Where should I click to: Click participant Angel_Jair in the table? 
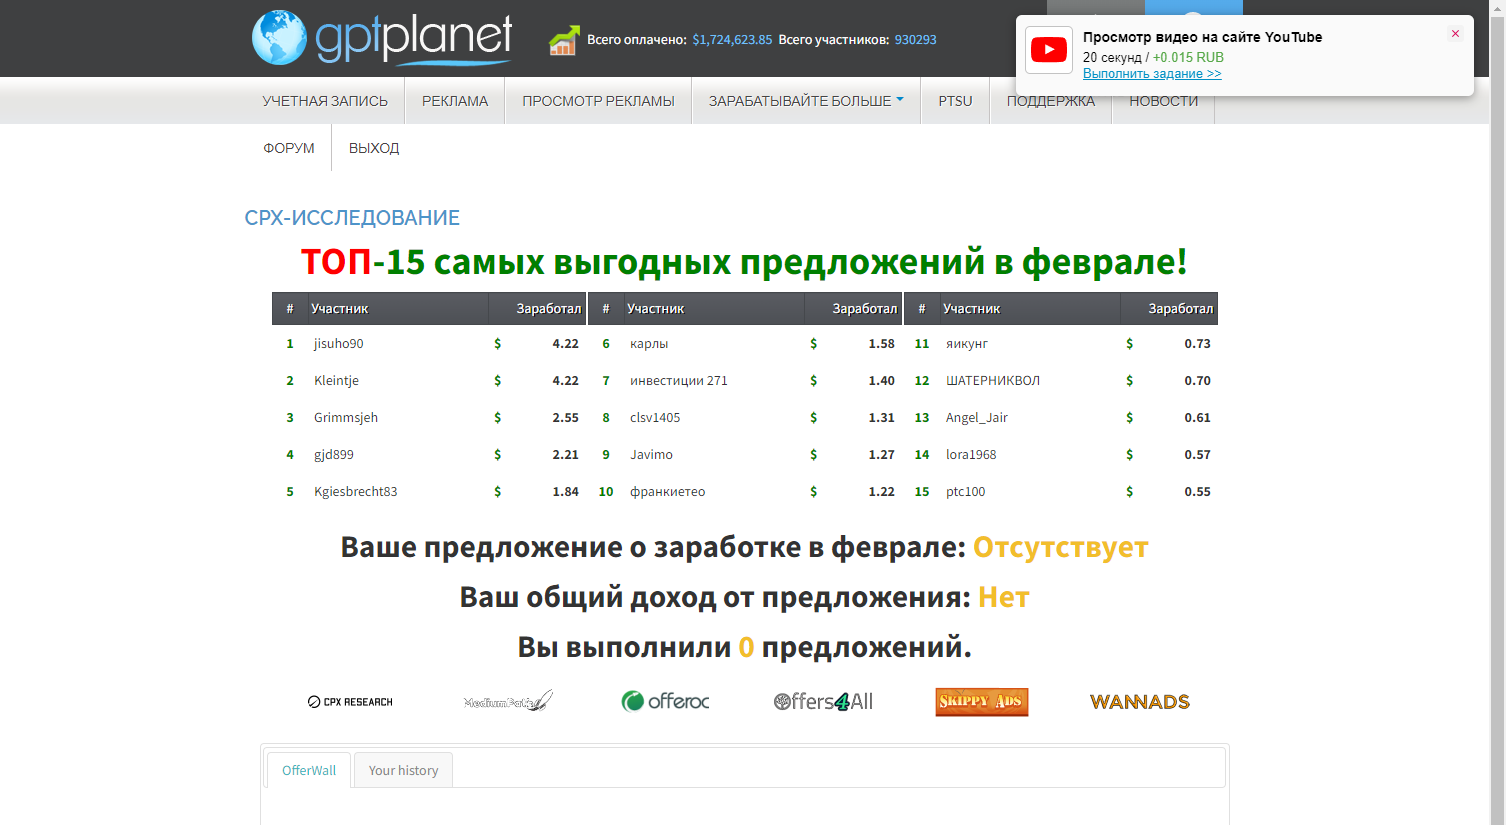[x=977, y=417]
